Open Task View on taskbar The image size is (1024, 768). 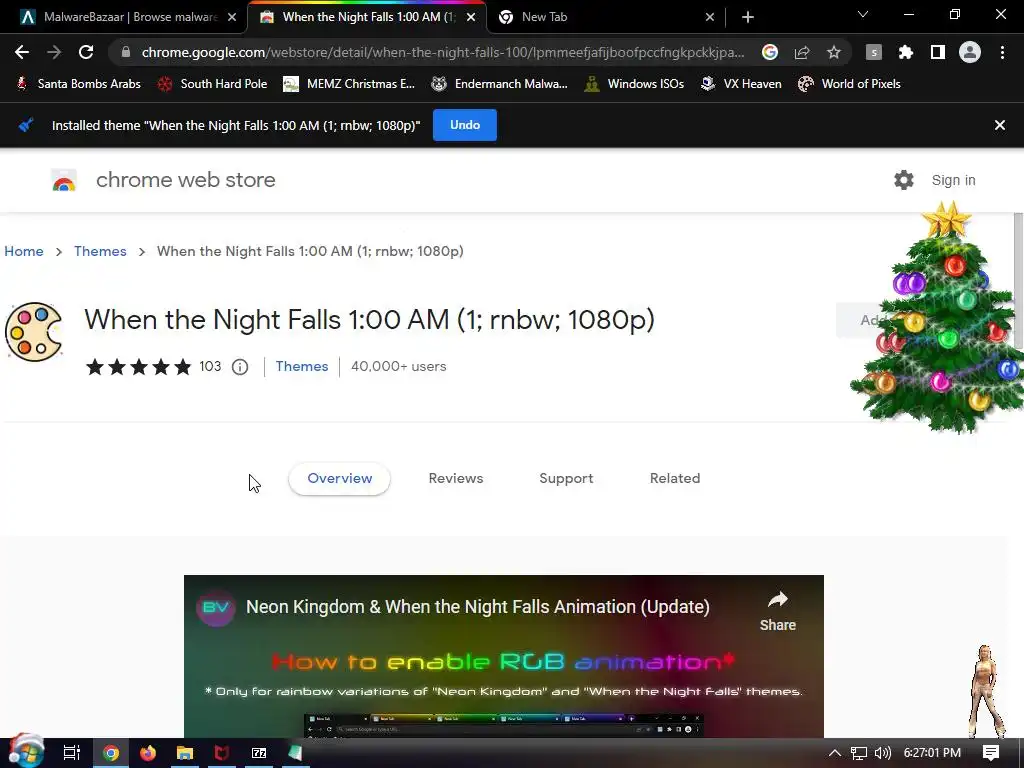pyautogui.click(x=71, y=753)
